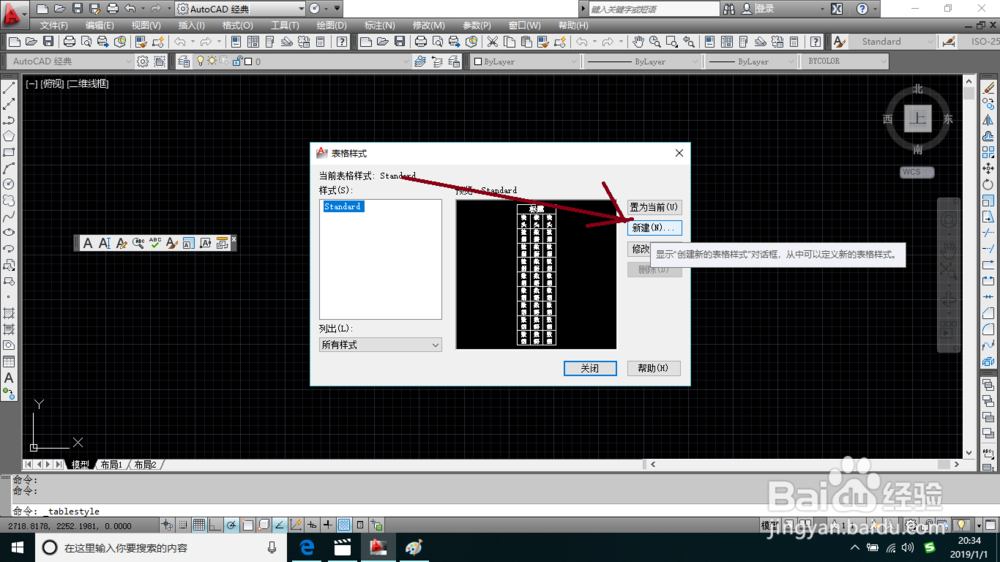Toggle Grid Display in status bar
This screenshot has height=562, width=1000.
(199, 525)
